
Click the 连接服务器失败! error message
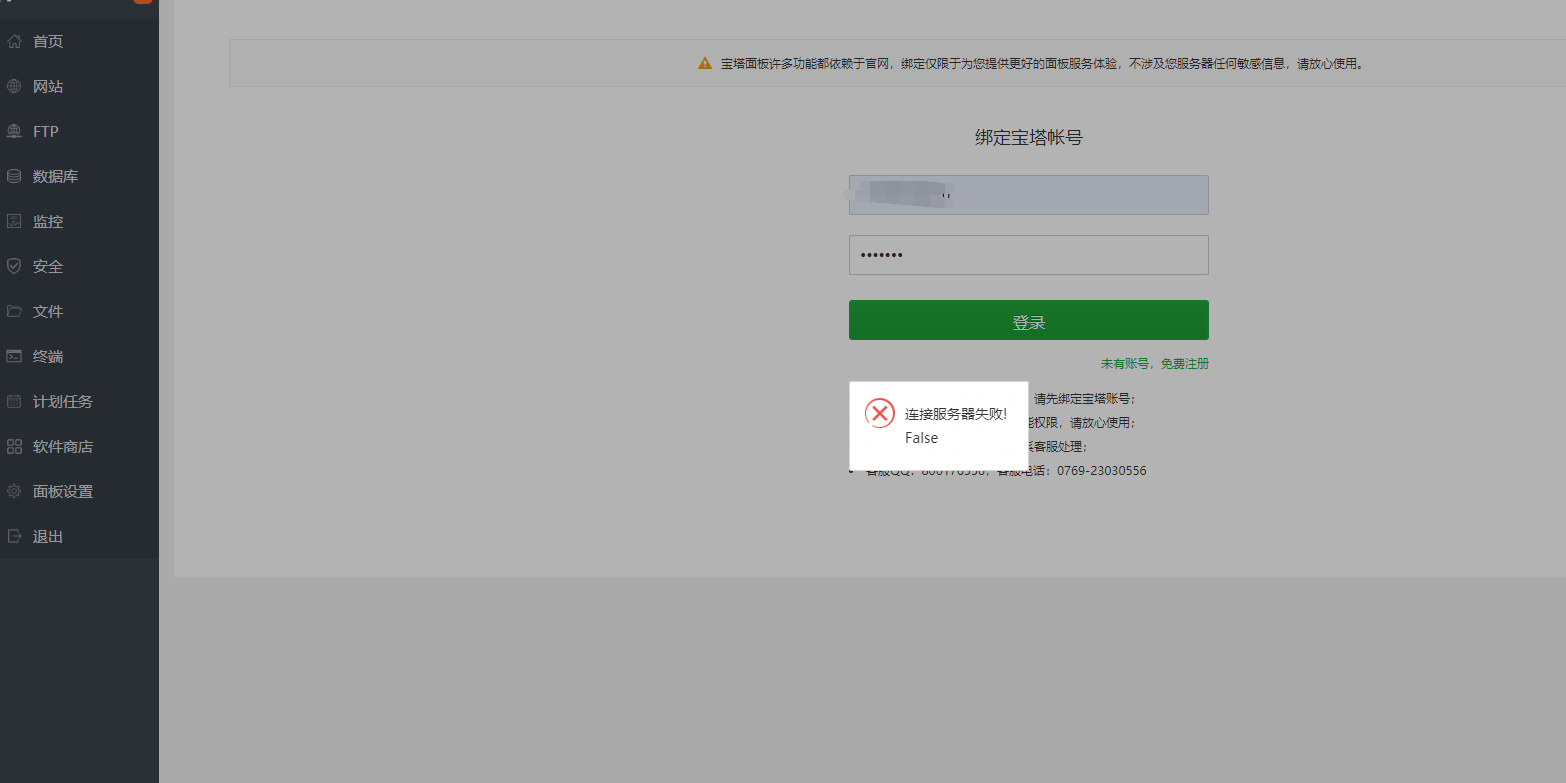956,414
